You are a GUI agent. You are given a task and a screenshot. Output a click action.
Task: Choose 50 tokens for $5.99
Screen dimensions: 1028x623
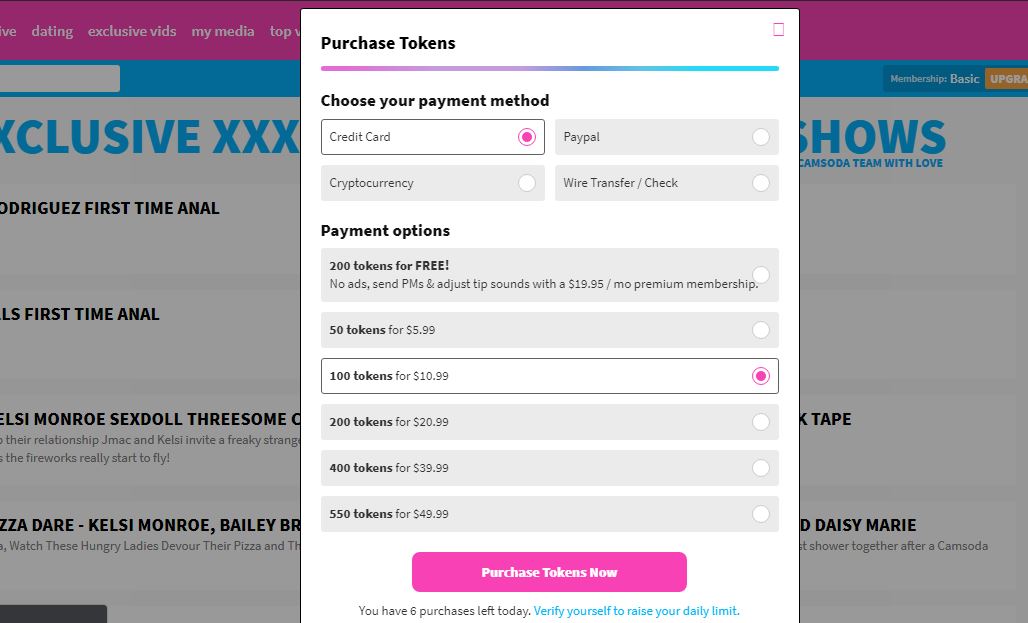(549, 330)
